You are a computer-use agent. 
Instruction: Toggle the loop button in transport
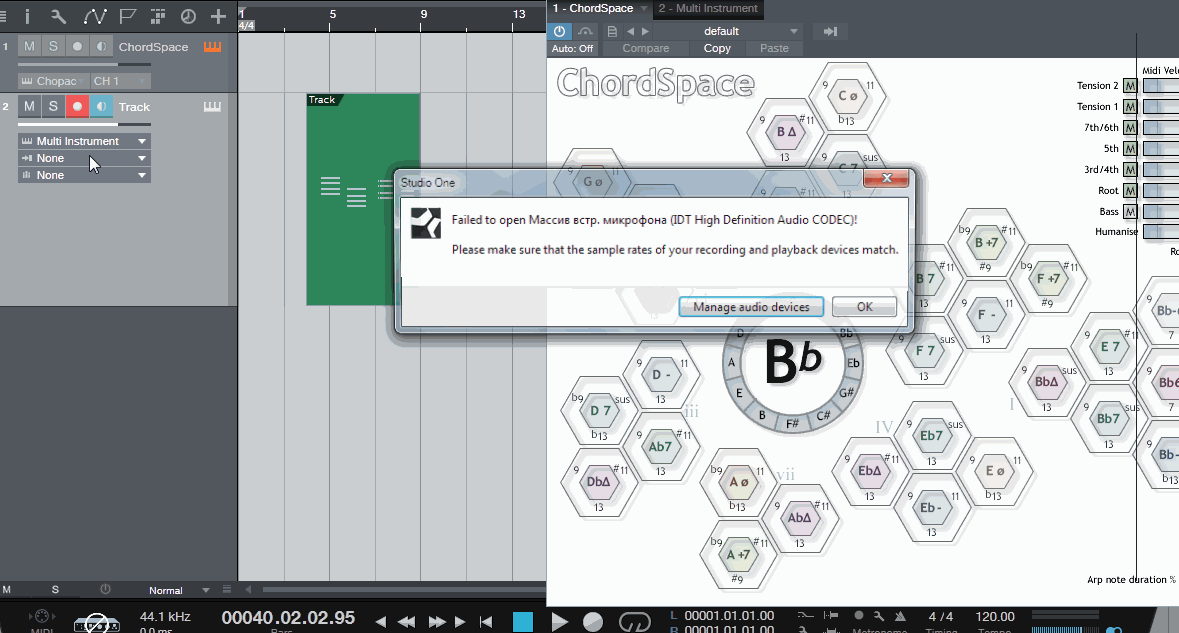tap(635, 622)
